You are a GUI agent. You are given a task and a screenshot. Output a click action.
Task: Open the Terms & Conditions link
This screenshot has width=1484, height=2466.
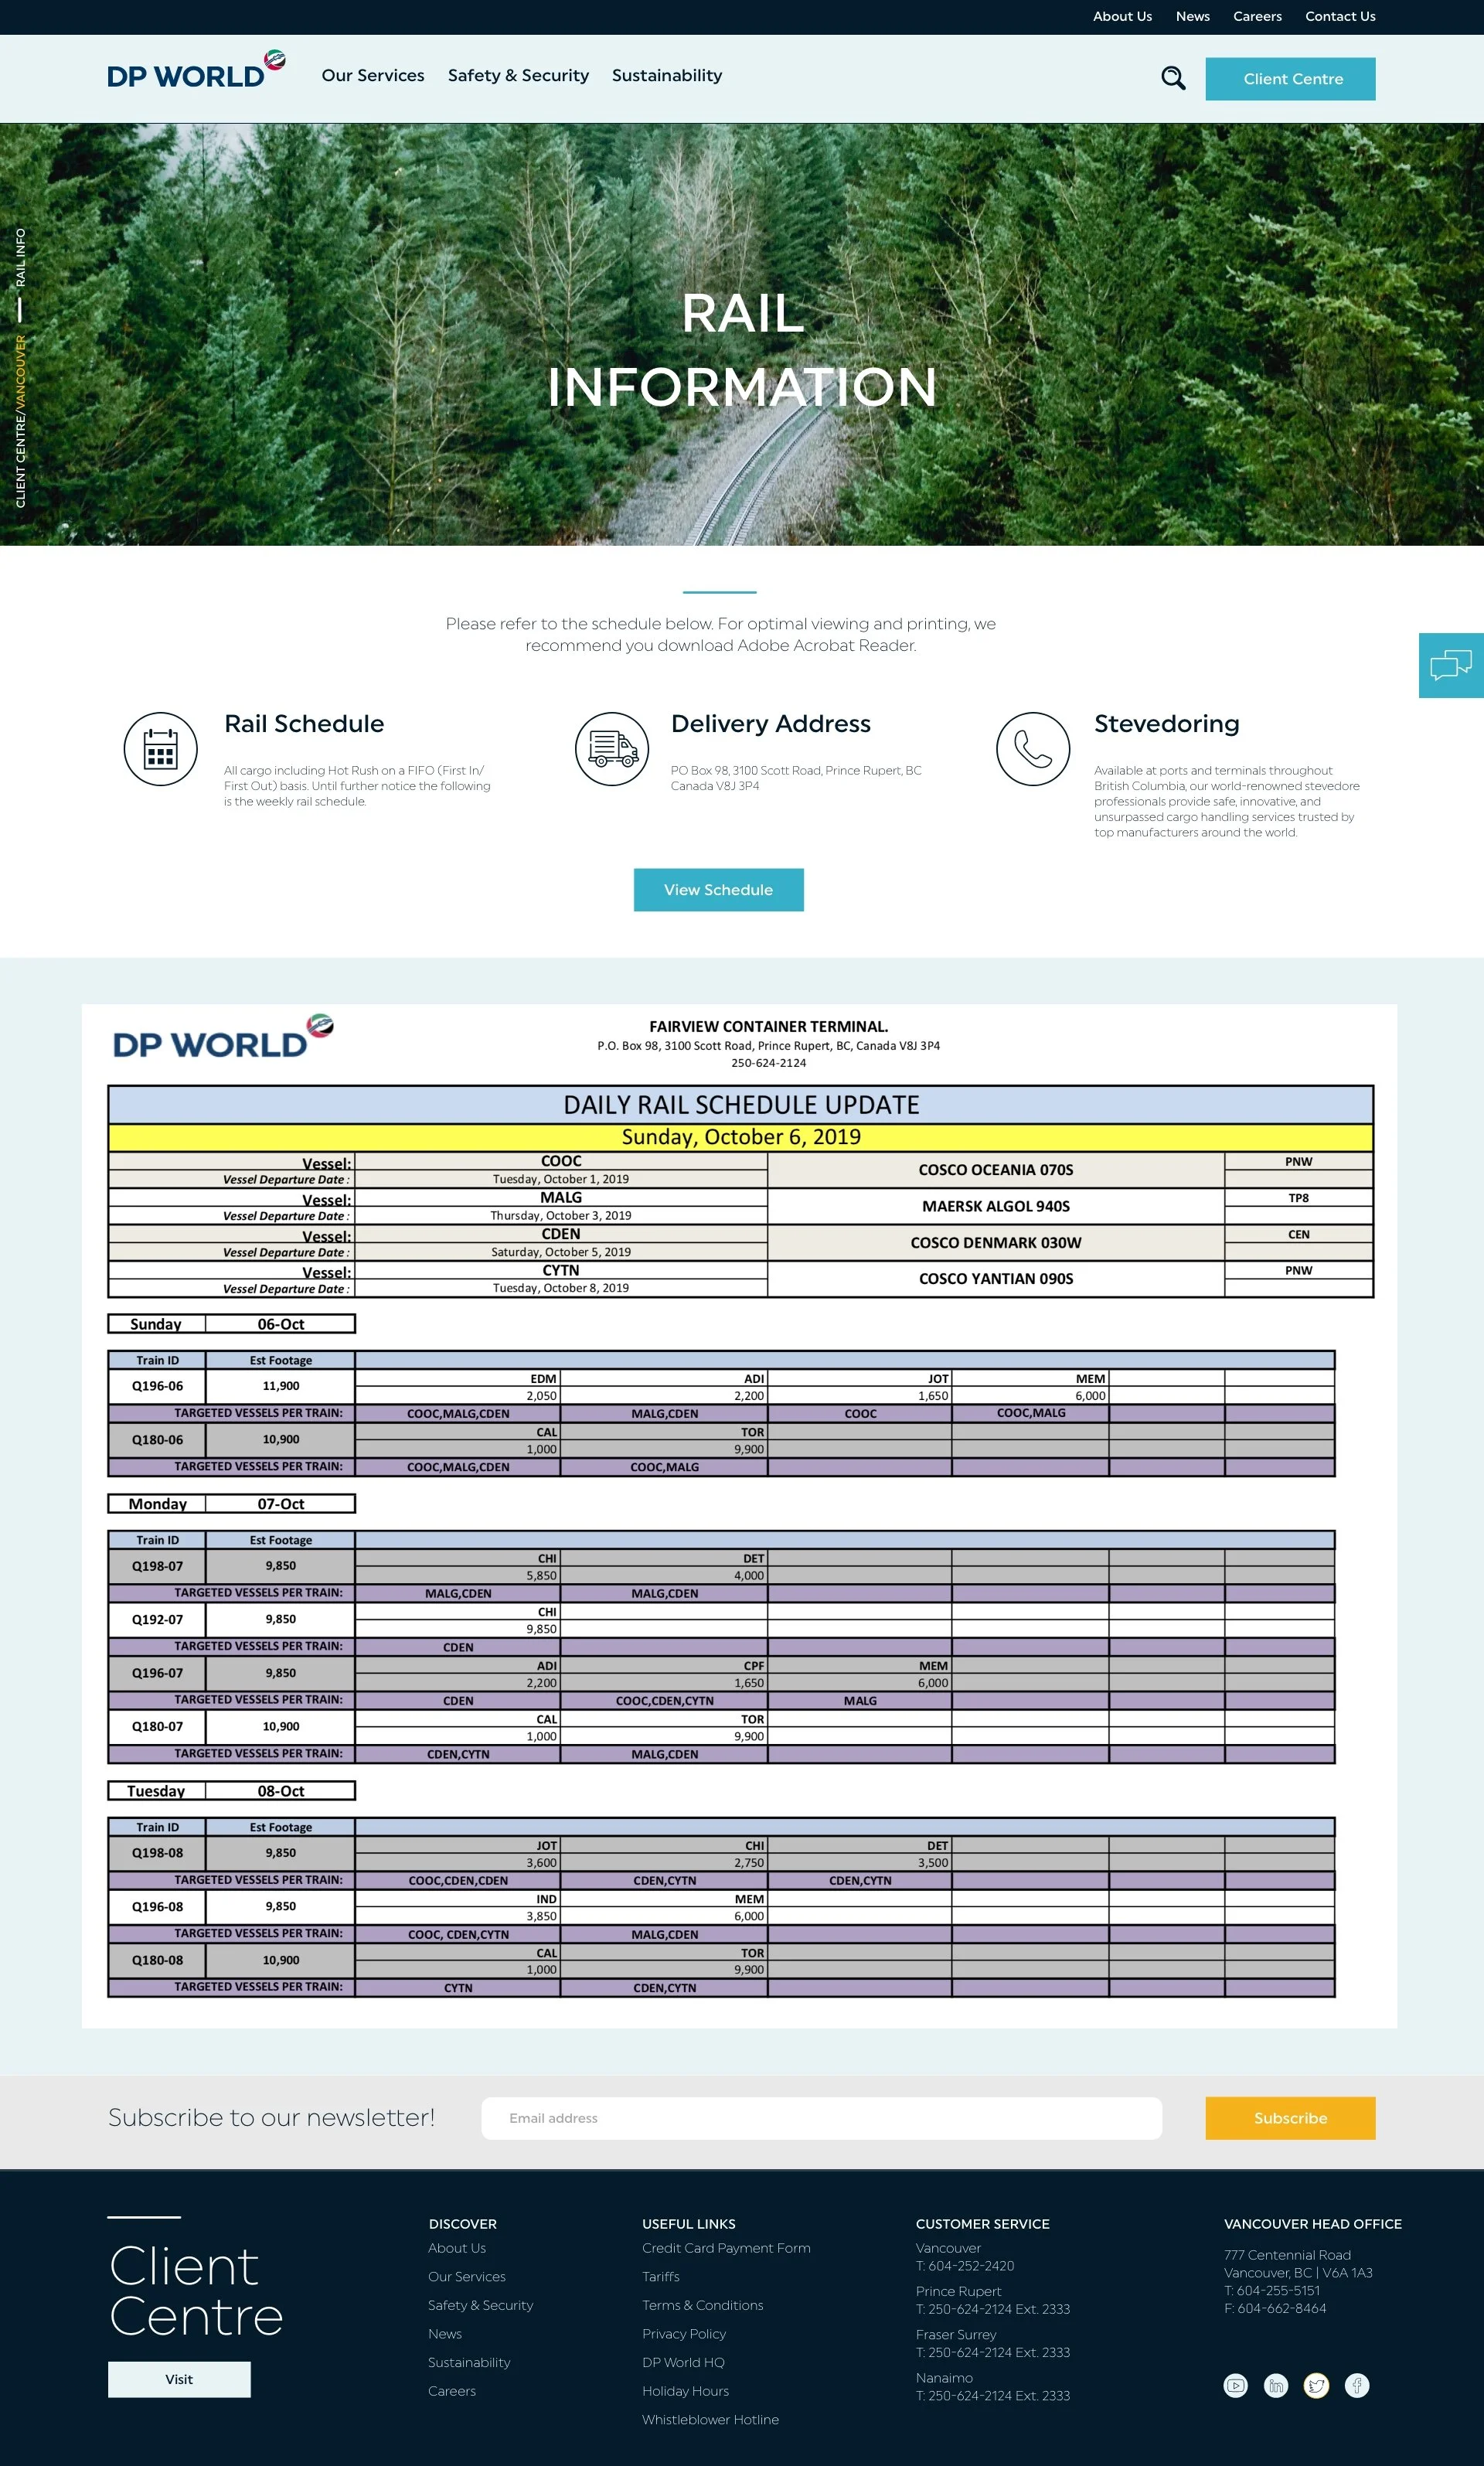(702, 2305)
